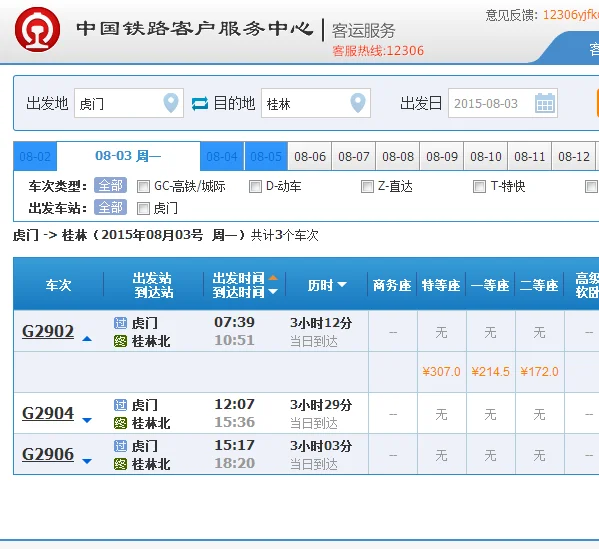Viewport: 599px width, 549px height.
Task: Click the 客运服务 header text
Action: [x=363, y=31]
